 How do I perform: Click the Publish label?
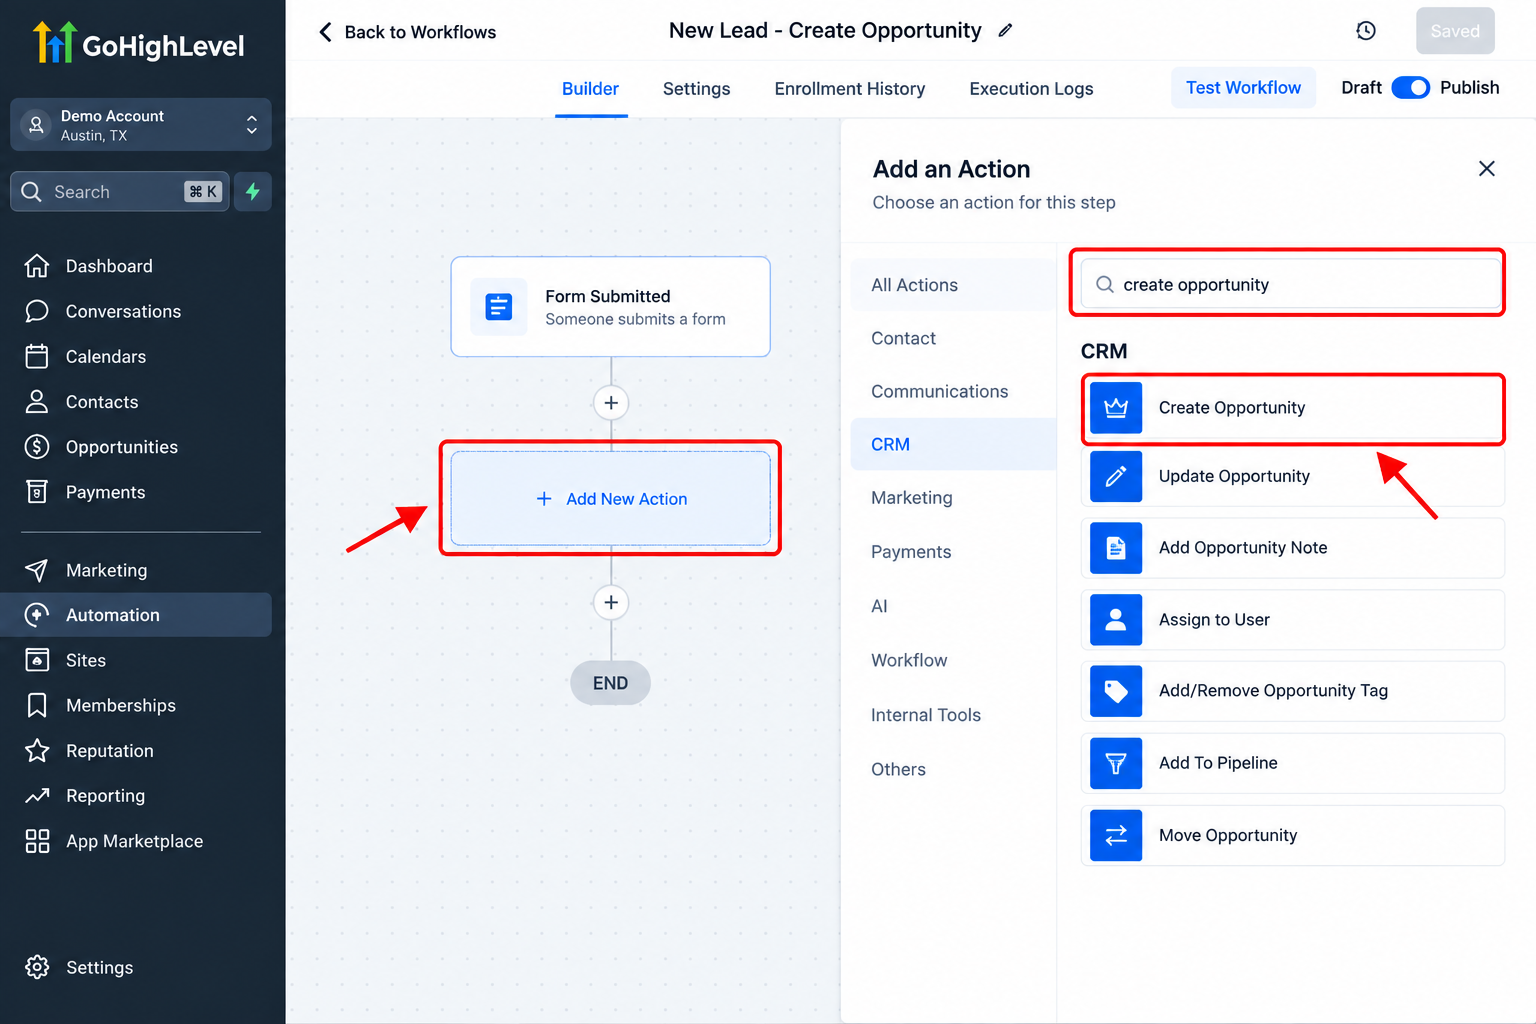tap(1469, 88)
